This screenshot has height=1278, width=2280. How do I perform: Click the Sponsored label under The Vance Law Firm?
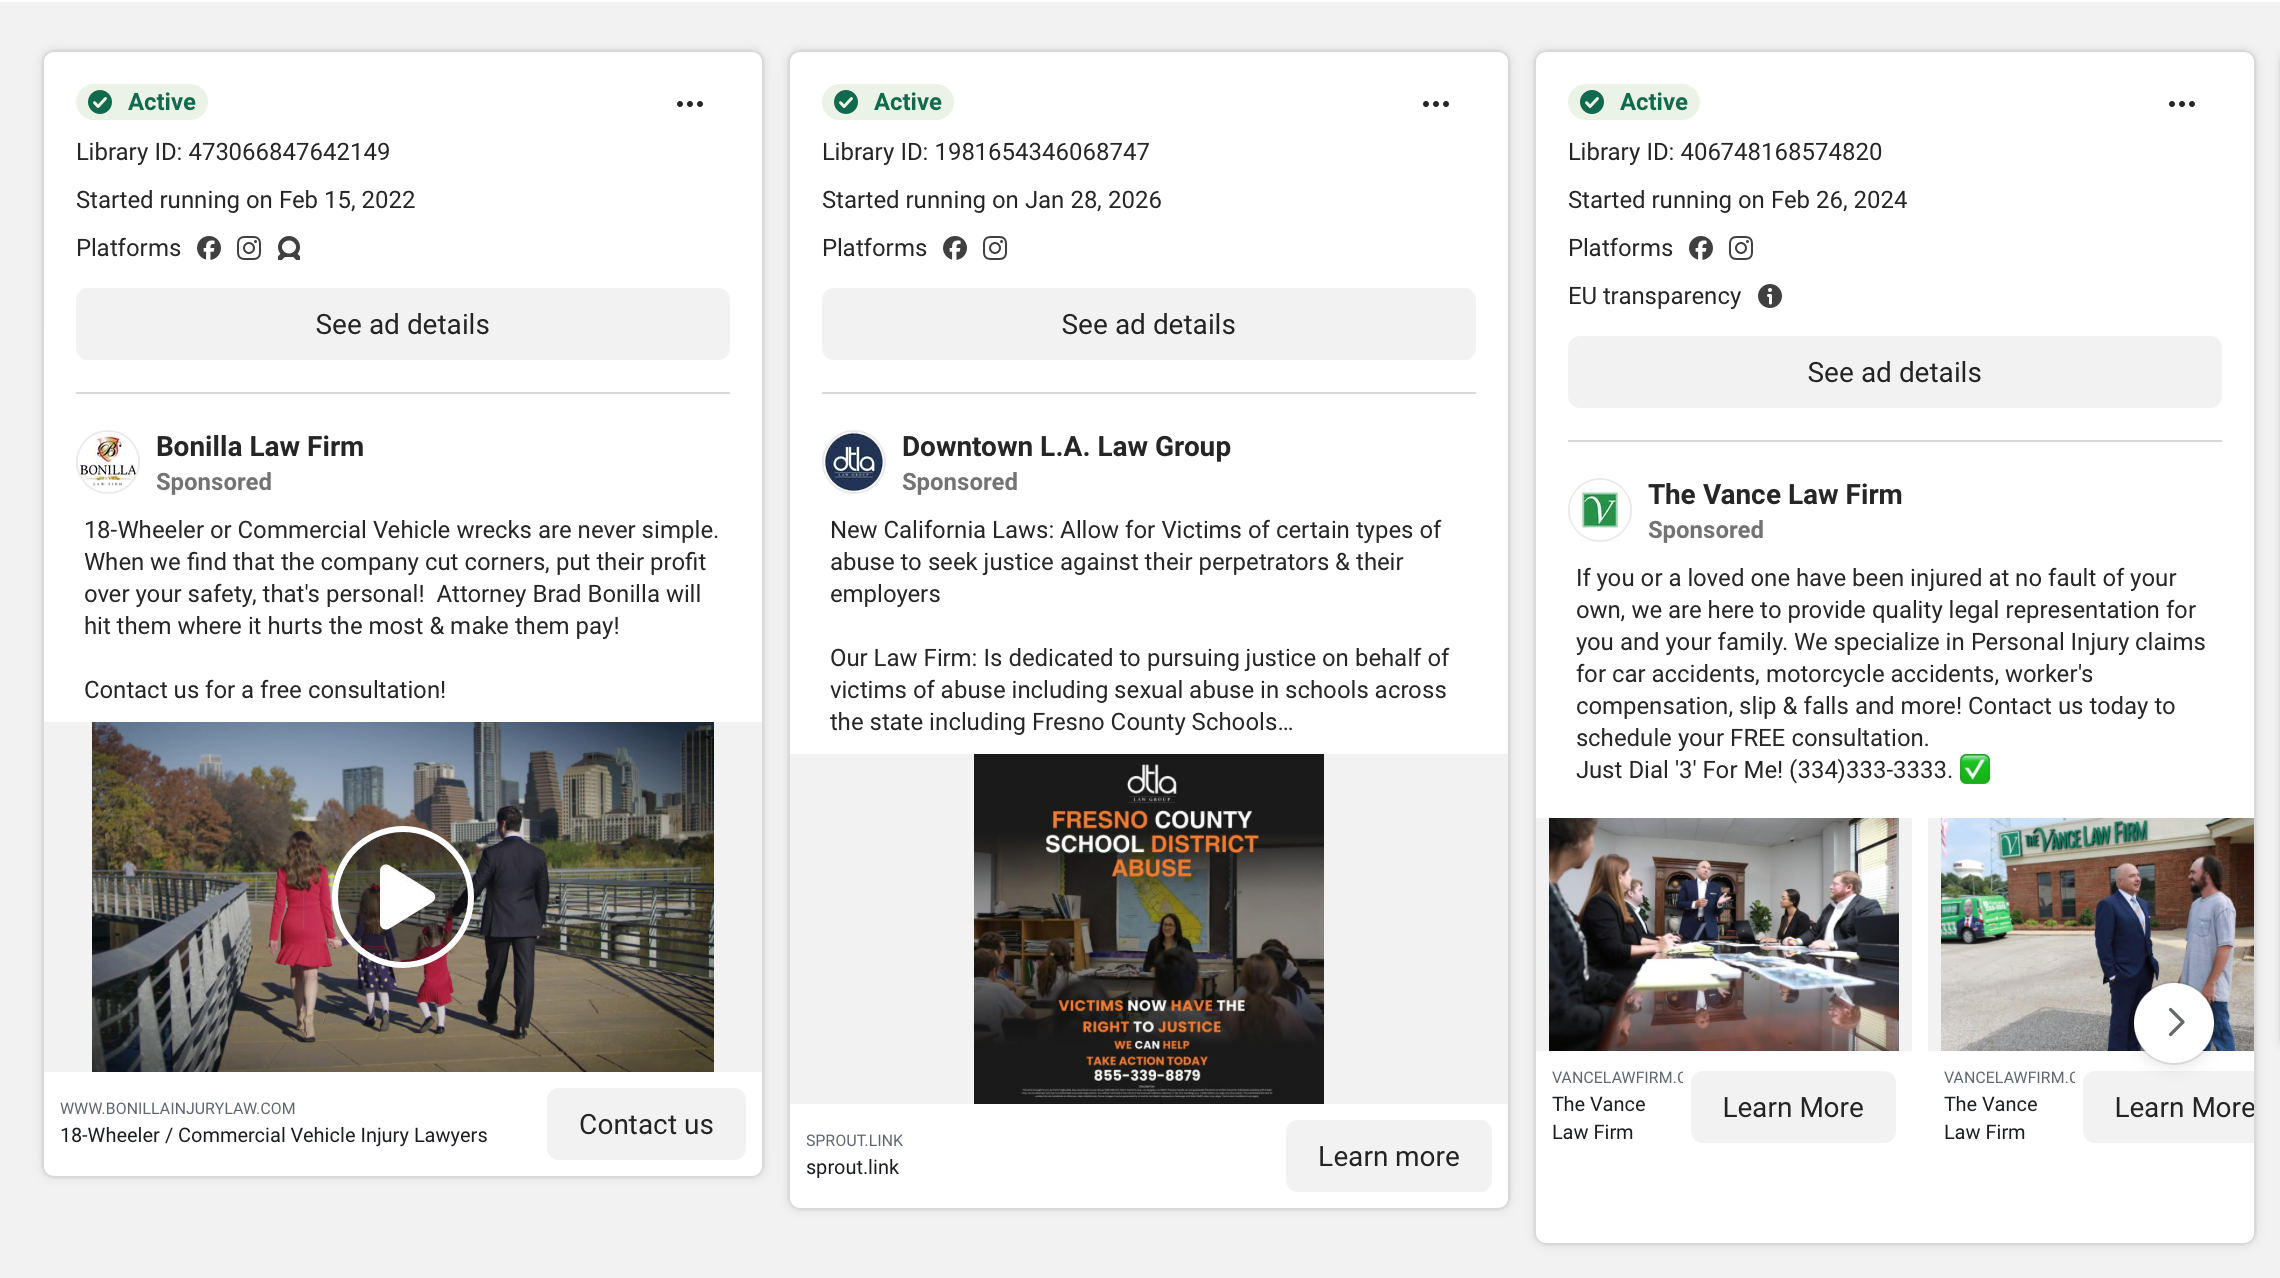click(x=1706, y=530)
